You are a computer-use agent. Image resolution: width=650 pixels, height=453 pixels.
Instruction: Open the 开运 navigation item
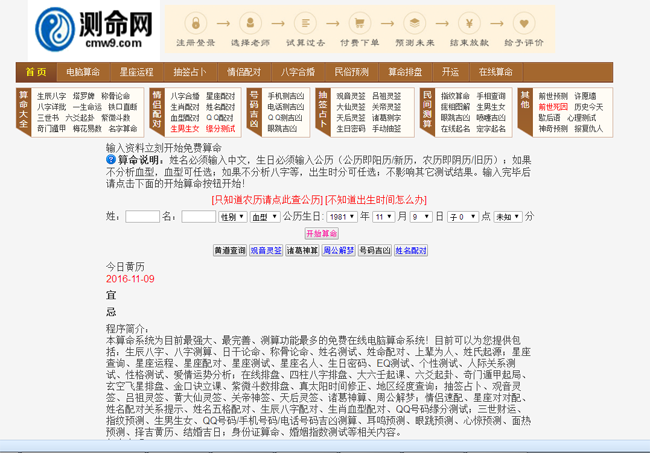coord(450,72)
